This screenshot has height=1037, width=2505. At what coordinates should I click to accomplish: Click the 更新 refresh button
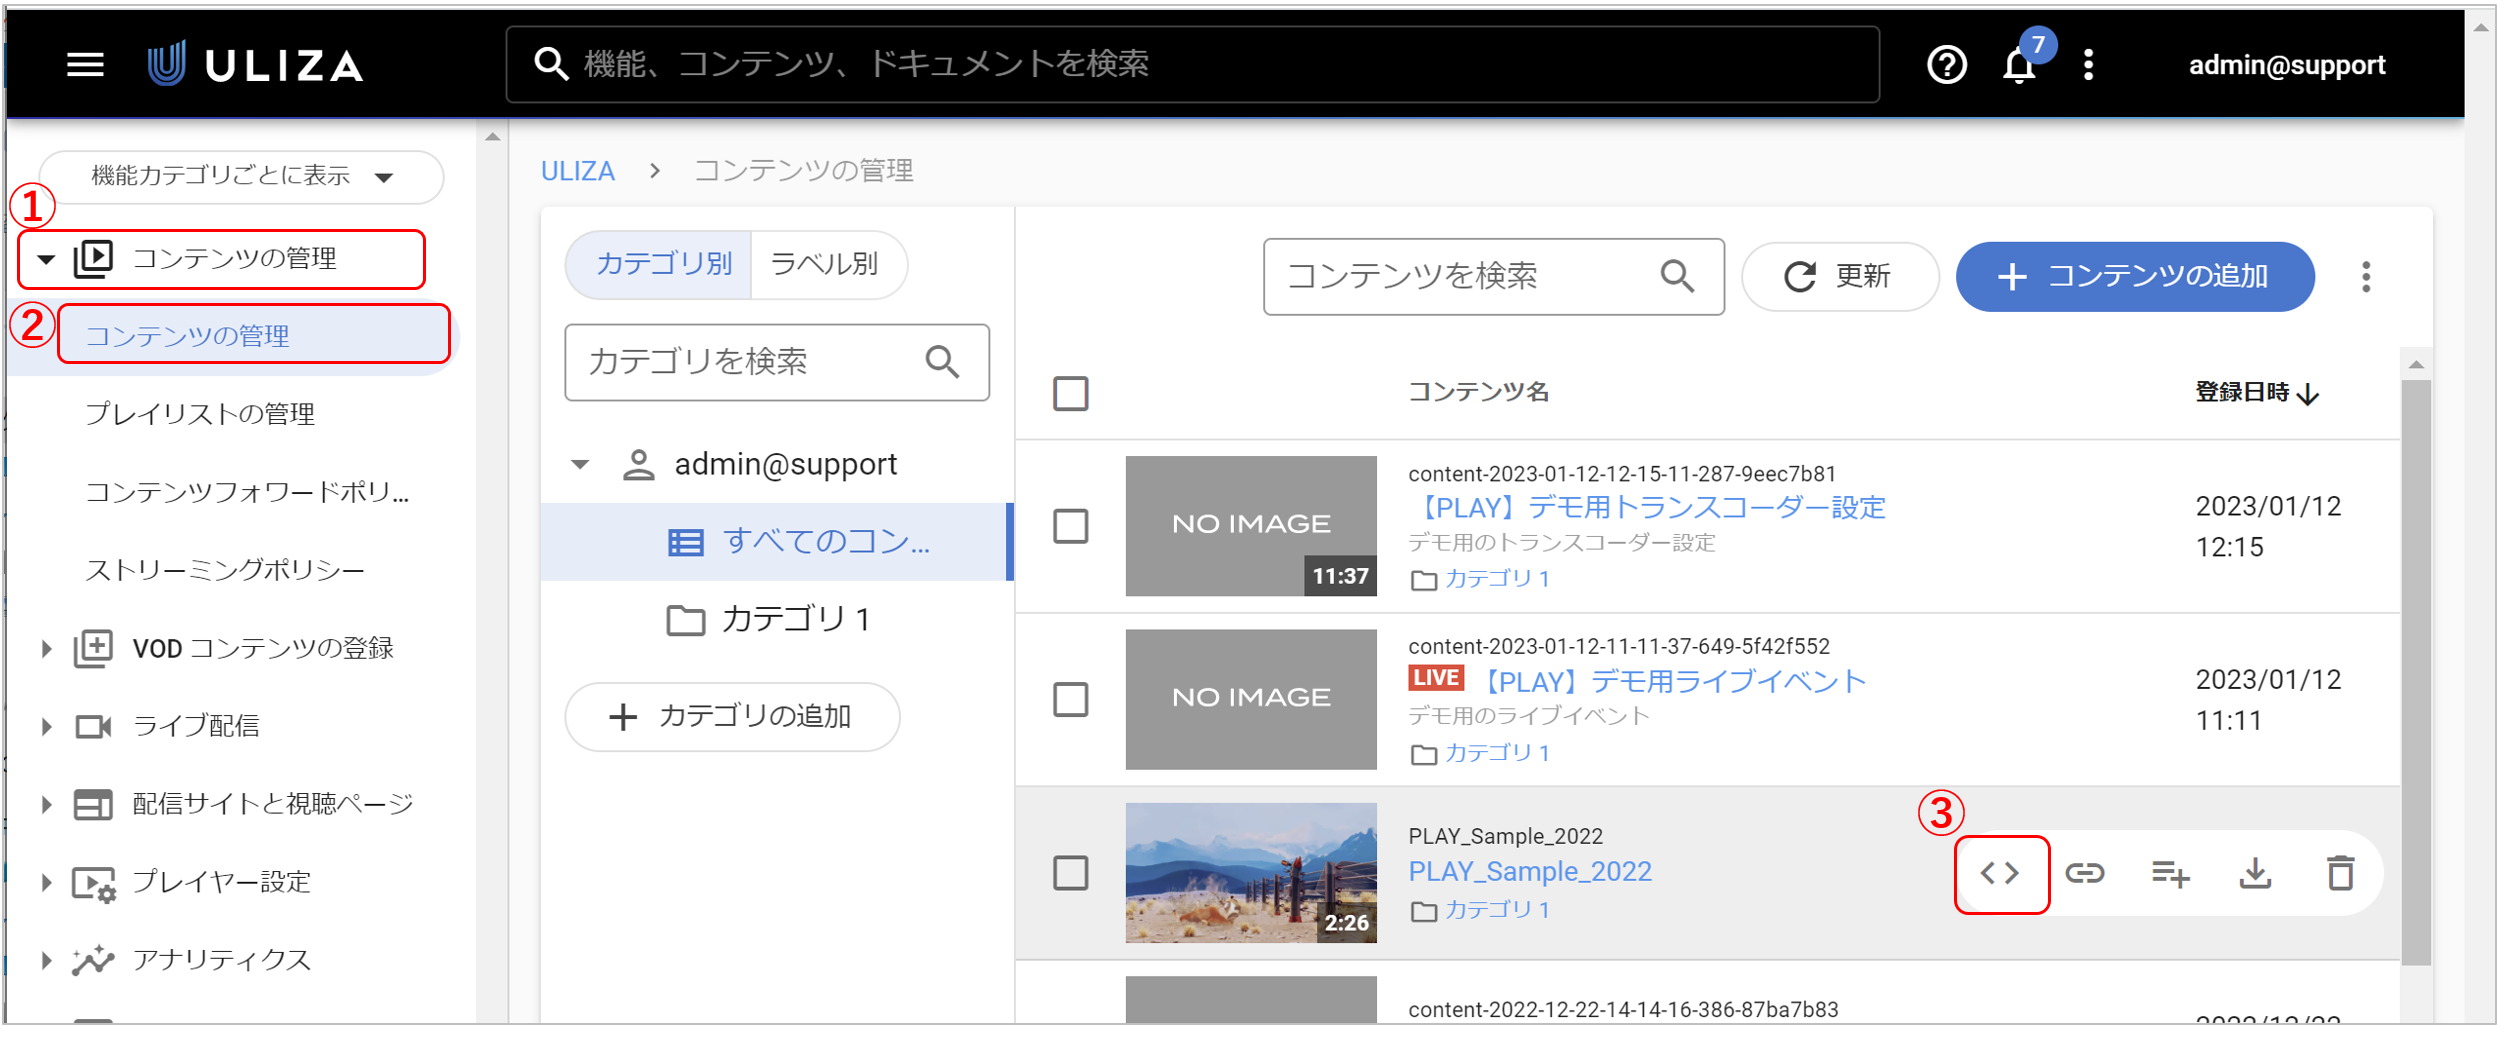point(1840,277)
